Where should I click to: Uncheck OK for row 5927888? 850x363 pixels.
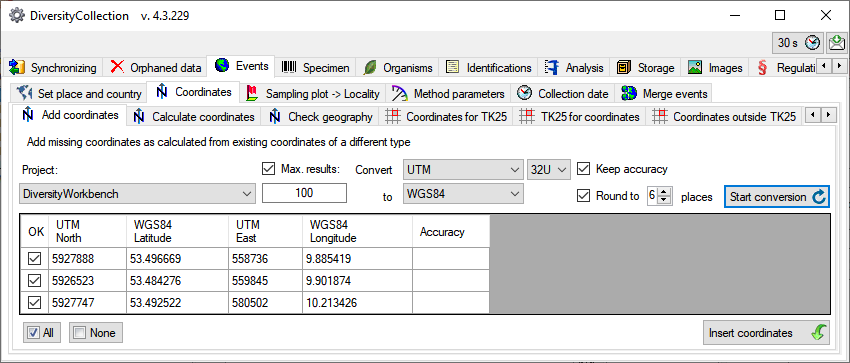[x=35, y=259]
